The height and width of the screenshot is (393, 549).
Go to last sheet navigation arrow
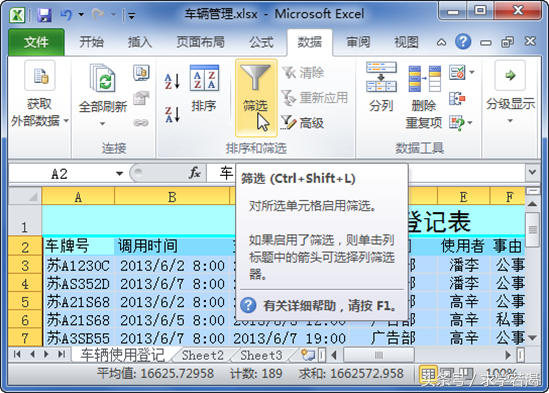[x=62, y=354]
